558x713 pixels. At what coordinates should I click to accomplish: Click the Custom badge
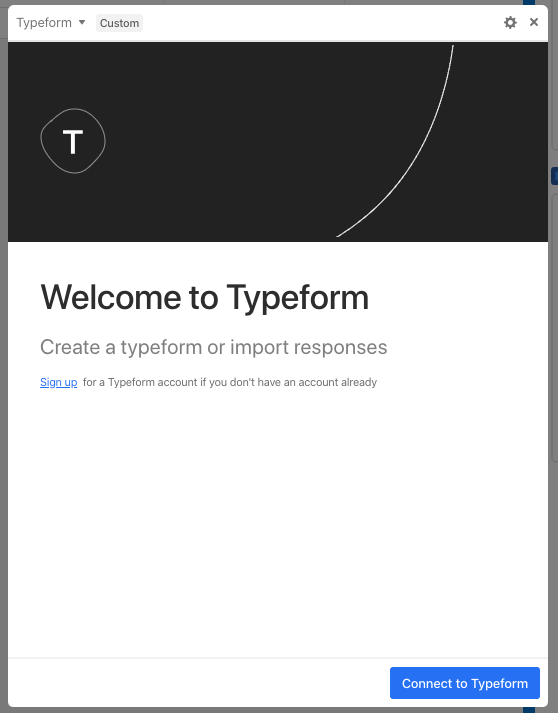tap(119, 23)
